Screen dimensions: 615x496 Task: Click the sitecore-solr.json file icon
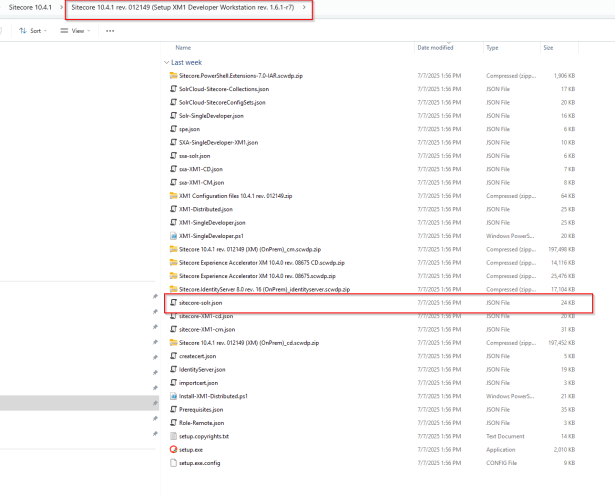(x=172, y=301)
